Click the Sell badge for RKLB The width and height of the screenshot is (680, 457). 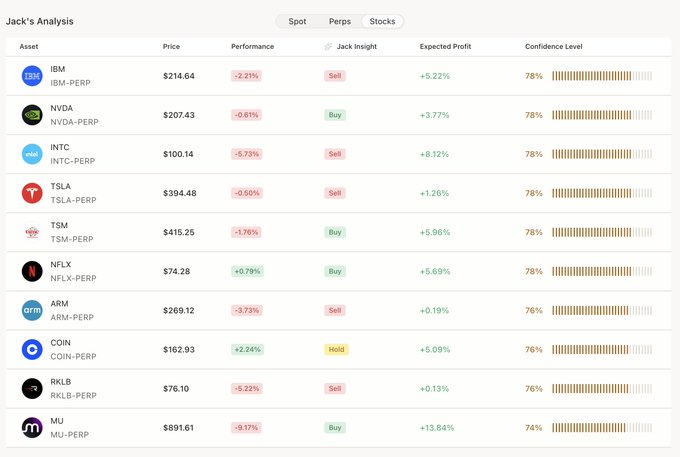(335, 388)
